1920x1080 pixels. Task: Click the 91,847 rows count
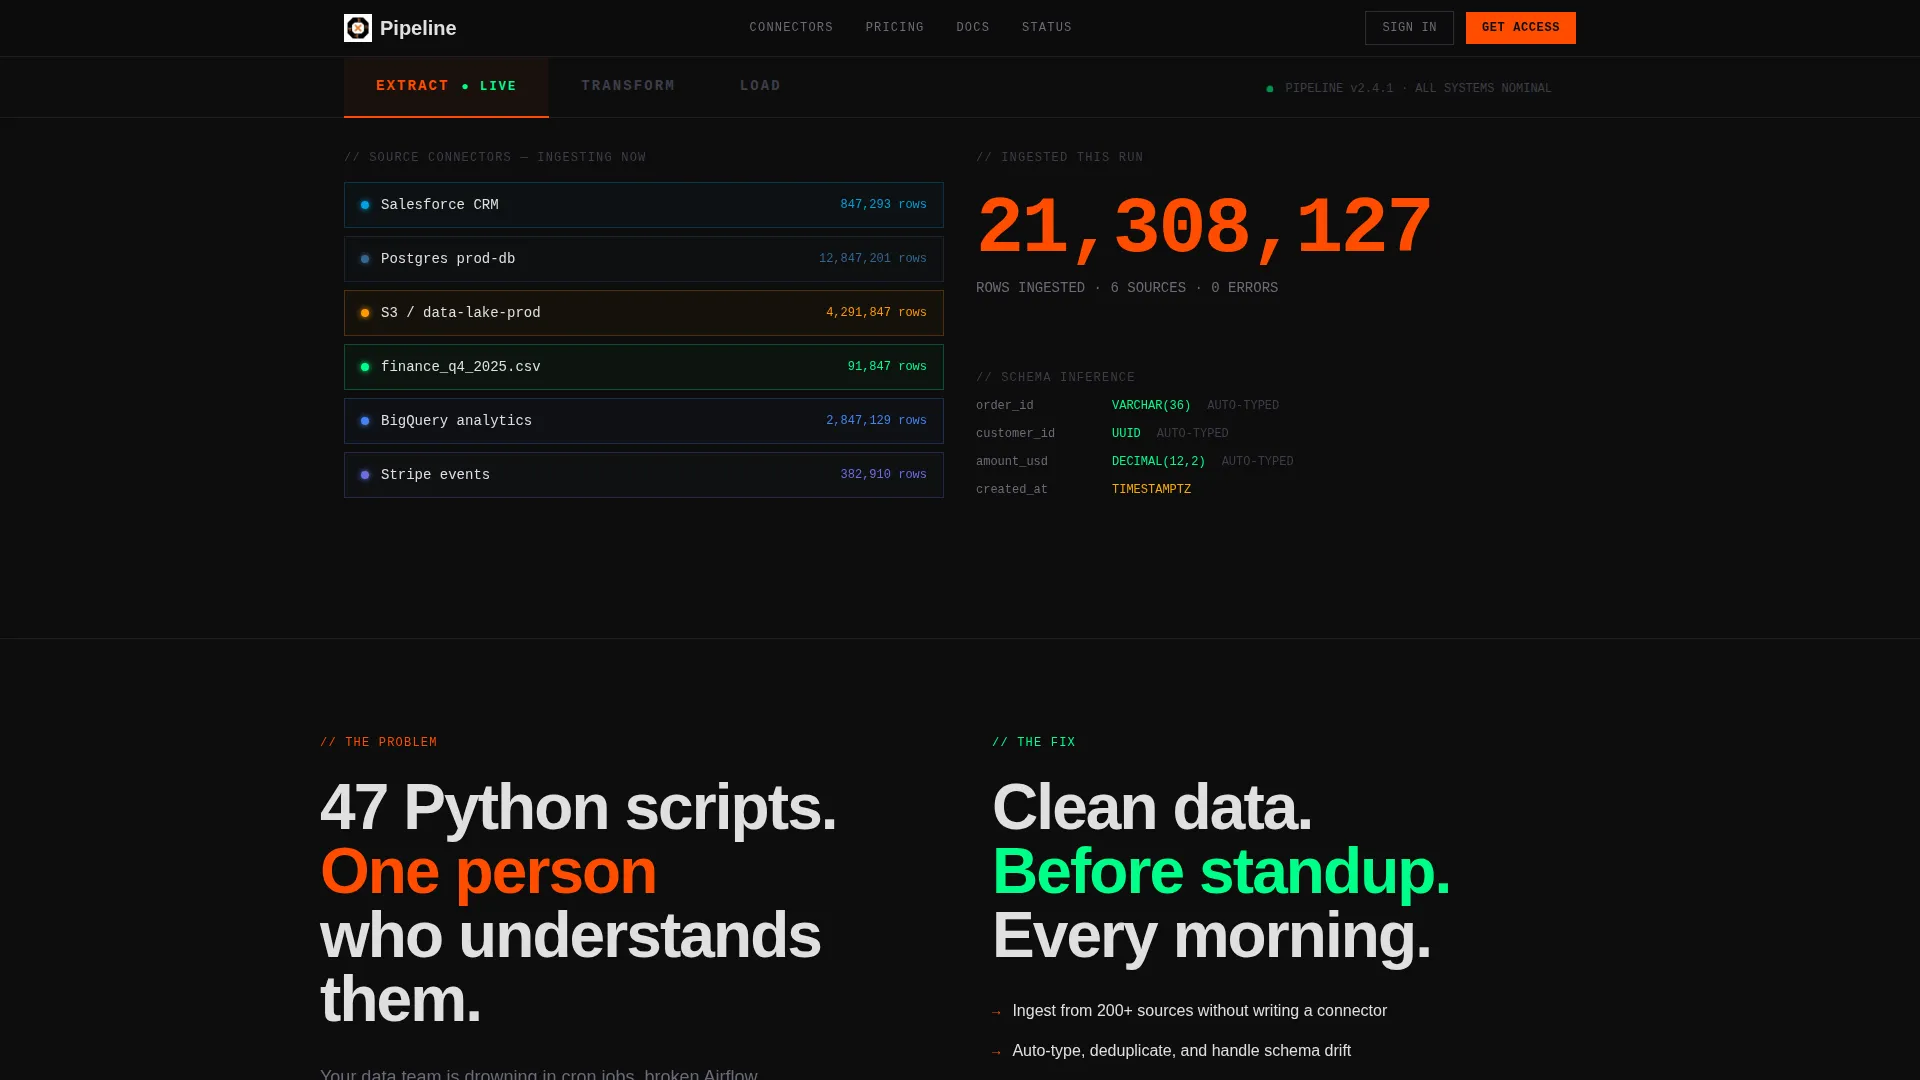[x=887, y=367]
